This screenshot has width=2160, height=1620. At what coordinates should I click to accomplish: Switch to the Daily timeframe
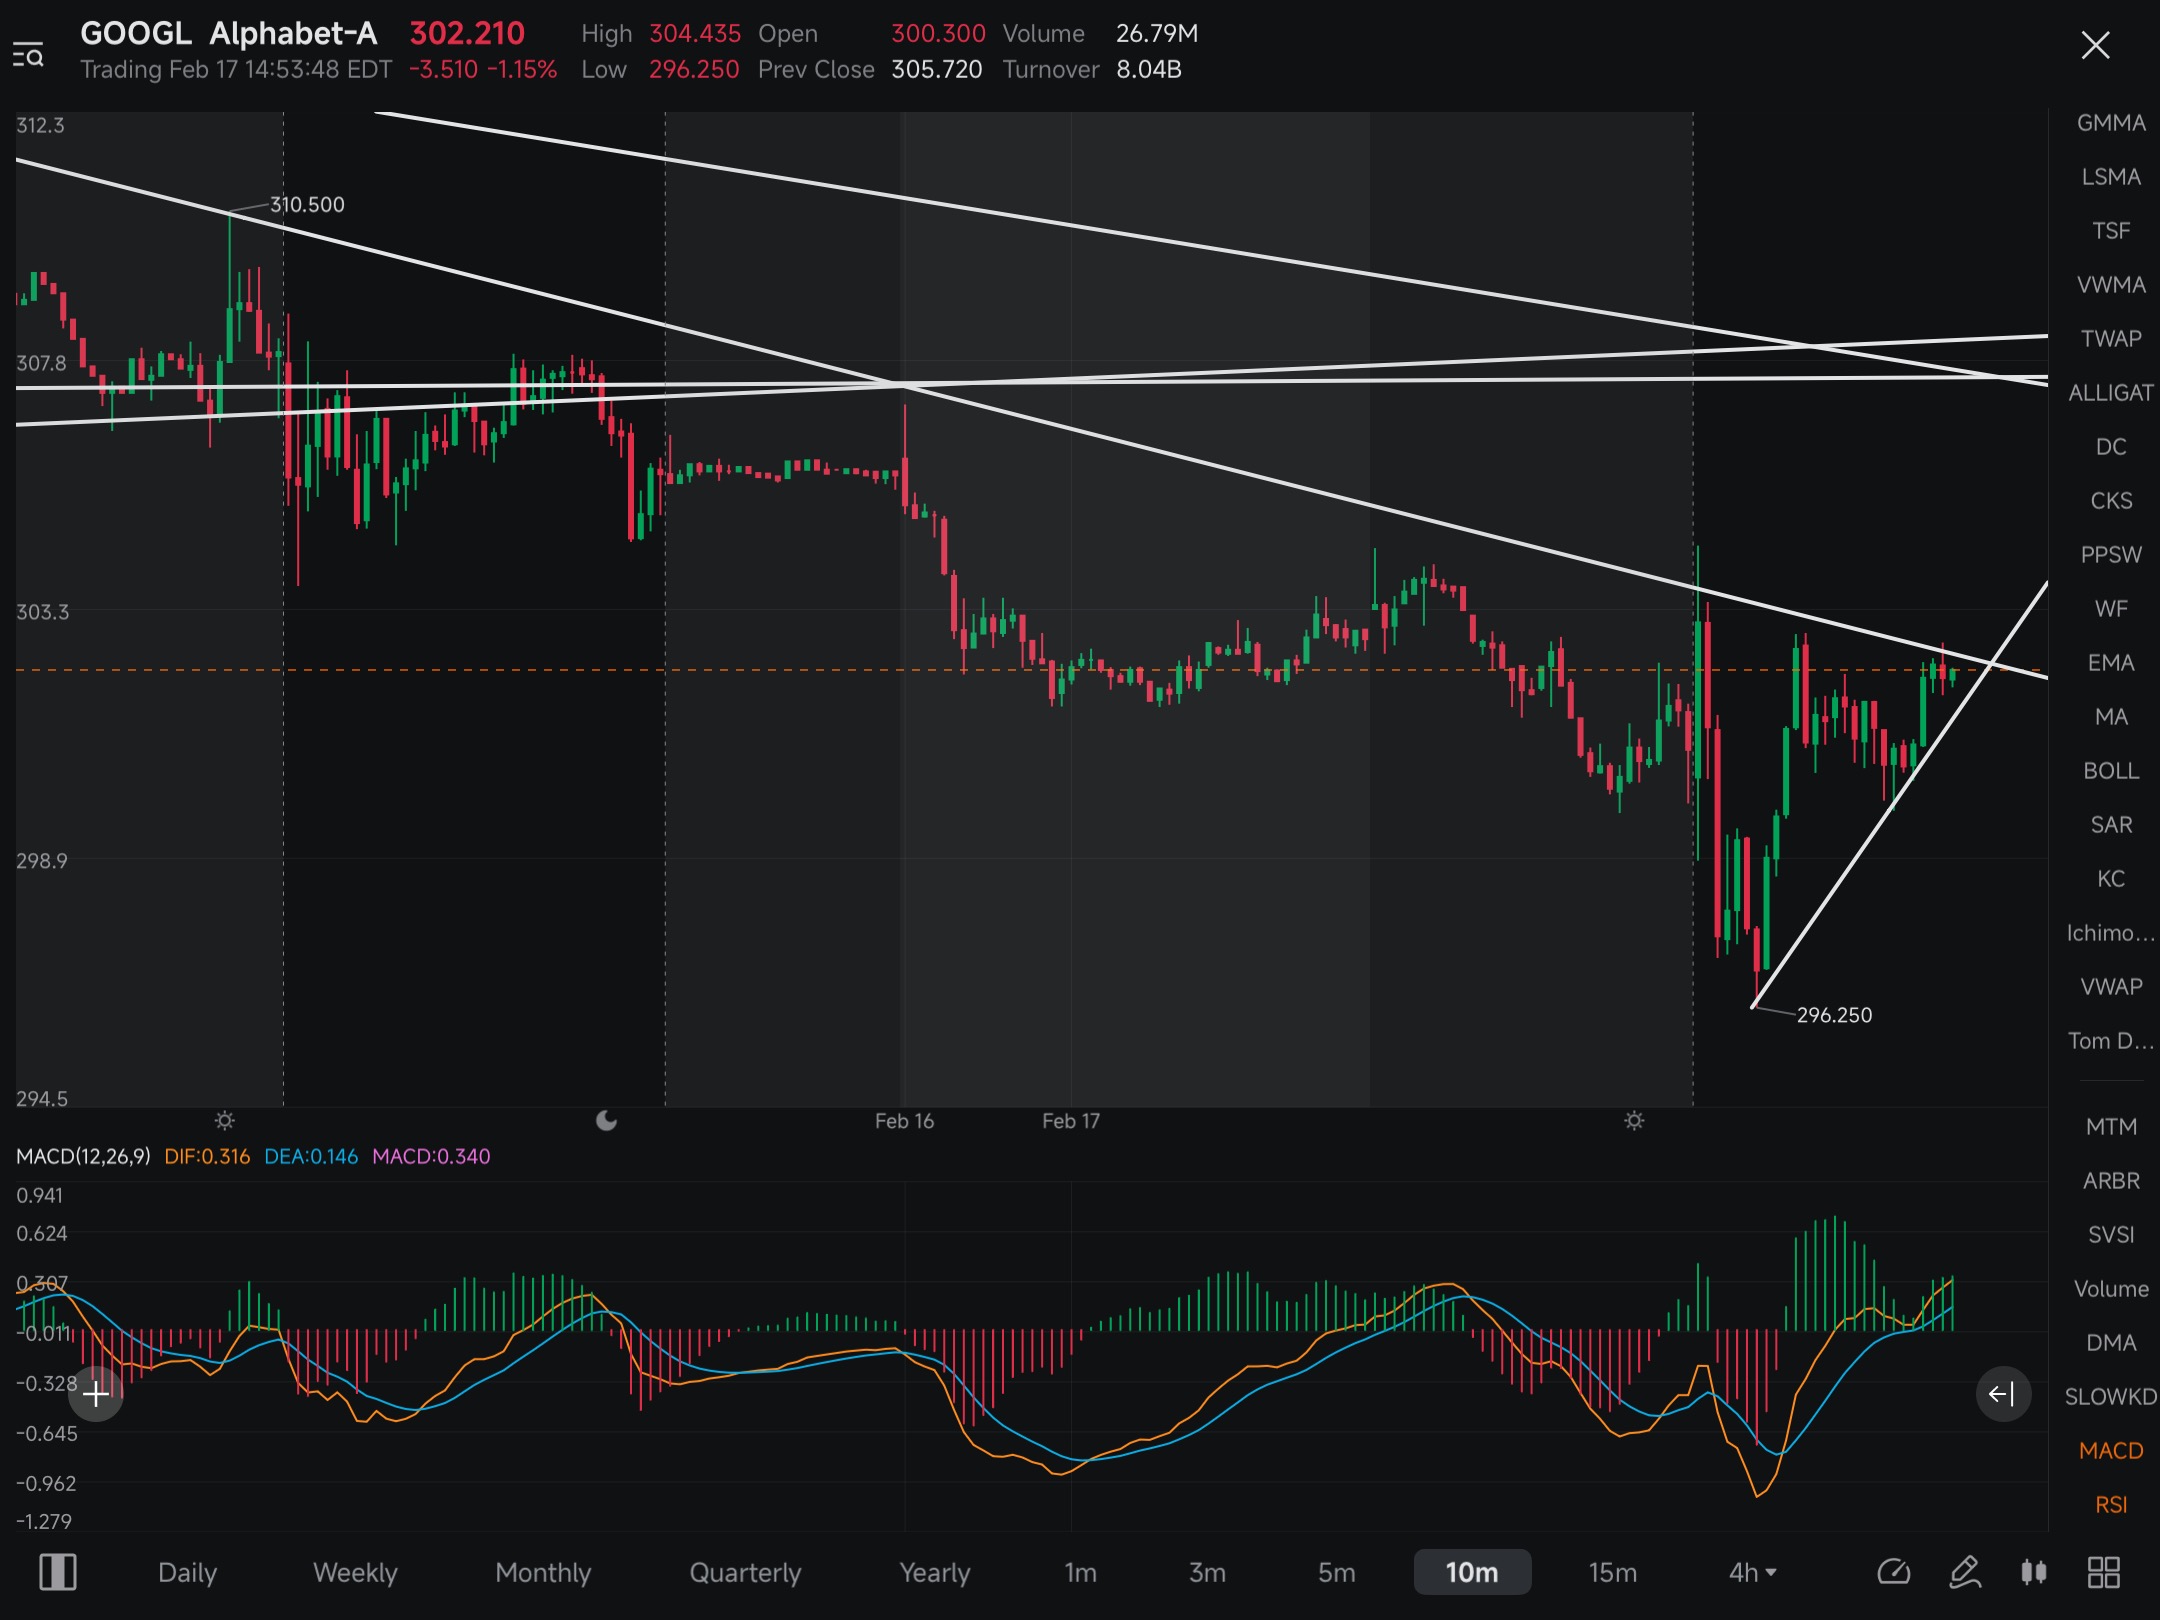tap(187, 1572)
